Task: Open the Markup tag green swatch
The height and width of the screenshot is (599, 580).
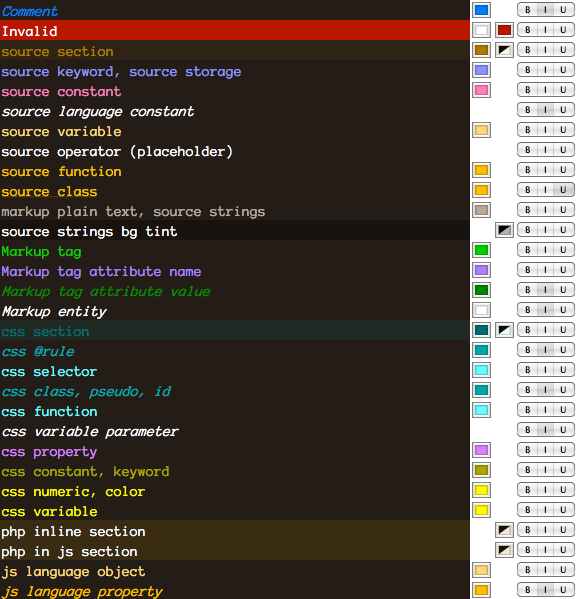Action: 481,250
